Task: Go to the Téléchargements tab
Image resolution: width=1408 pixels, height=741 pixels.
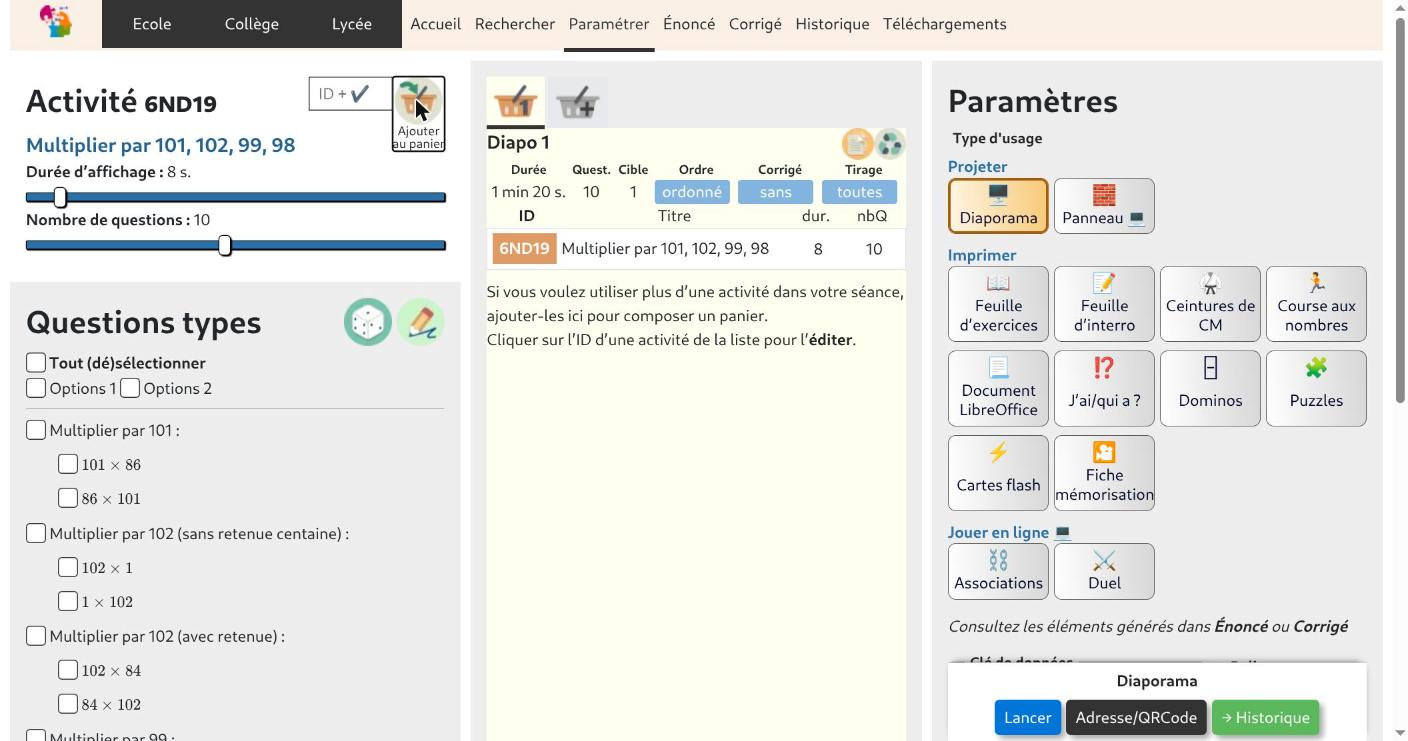Action: [945, 24]
